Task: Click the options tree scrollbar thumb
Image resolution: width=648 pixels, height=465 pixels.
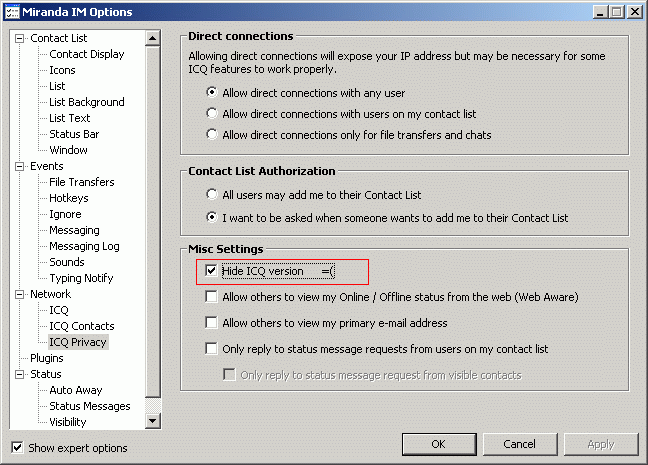Action: (152, 222)
